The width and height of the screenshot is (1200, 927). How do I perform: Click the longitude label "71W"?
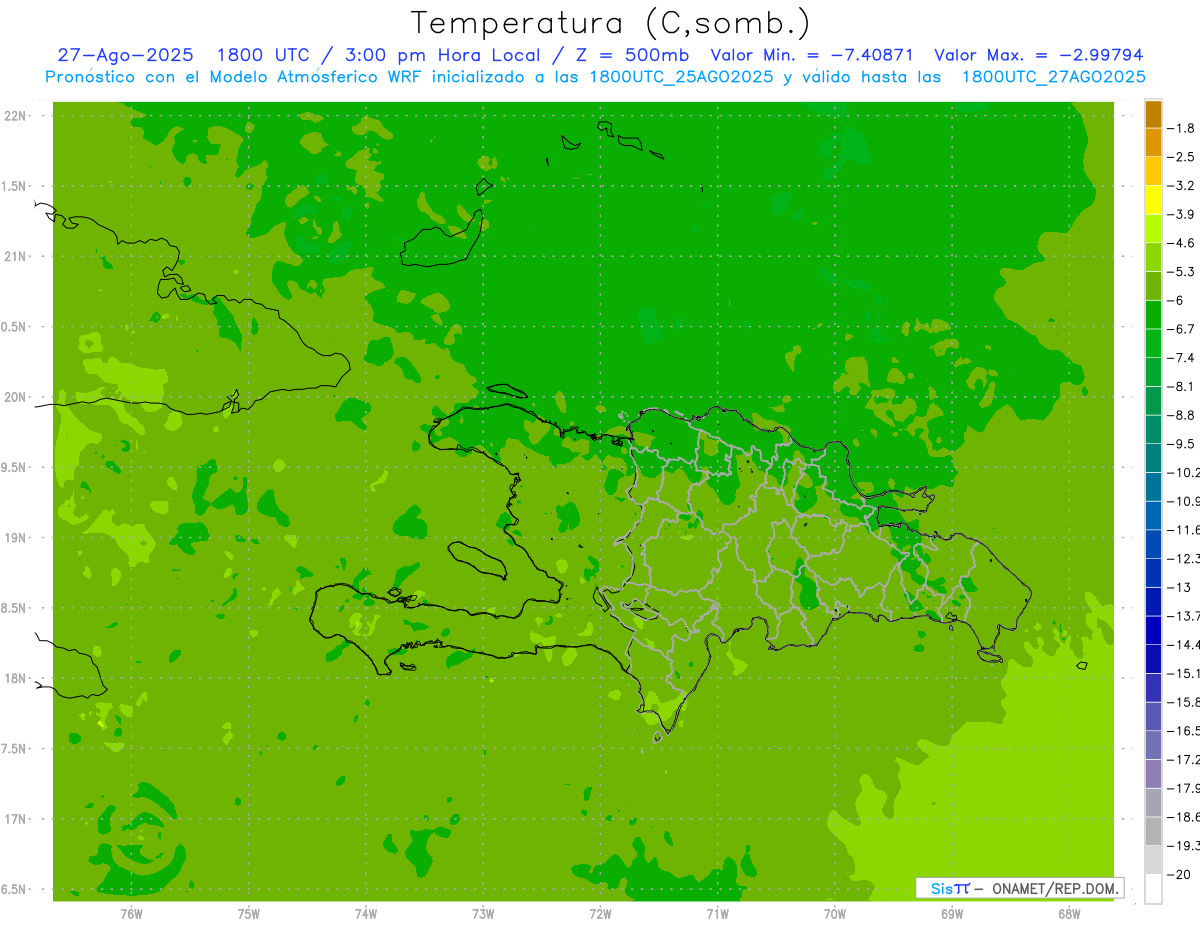pyautogui.click(x=717, y=914)
